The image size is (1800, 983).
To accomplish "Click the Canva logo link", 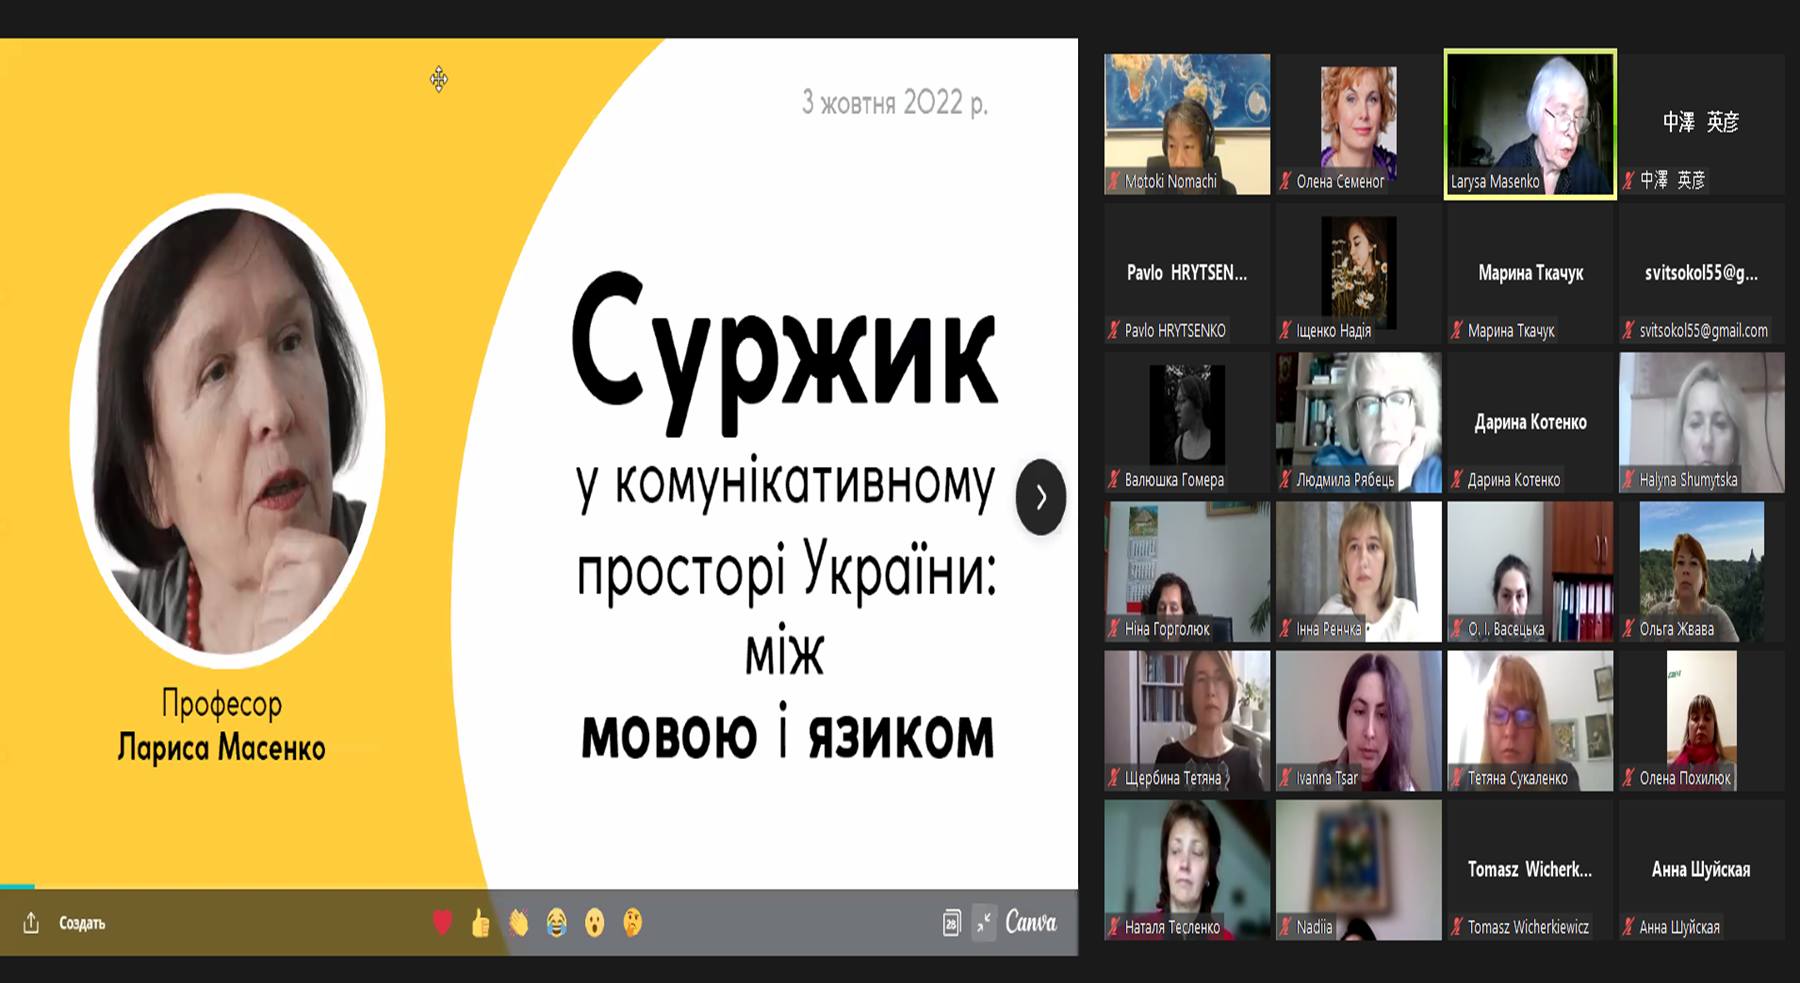I will click(1031, 921).
